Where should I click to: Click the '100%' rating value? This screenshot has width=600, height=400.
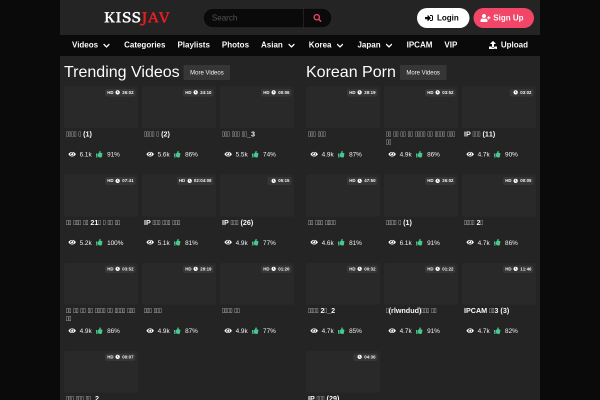(115, 243)
